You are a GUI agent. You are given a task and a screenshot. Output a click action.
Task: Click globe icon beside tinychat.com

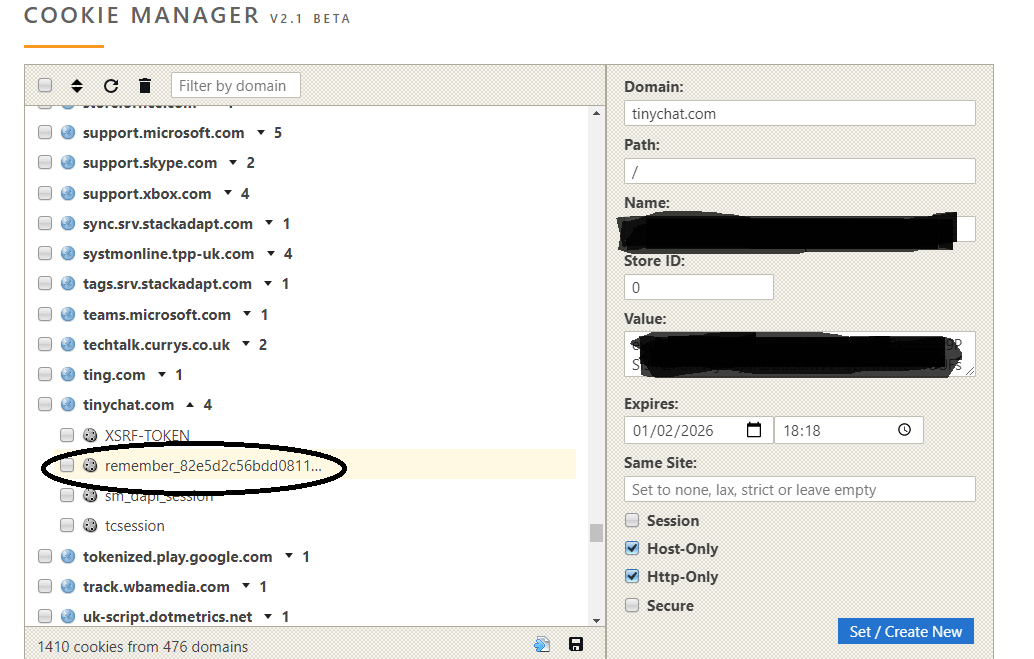[x=68, y=404]
